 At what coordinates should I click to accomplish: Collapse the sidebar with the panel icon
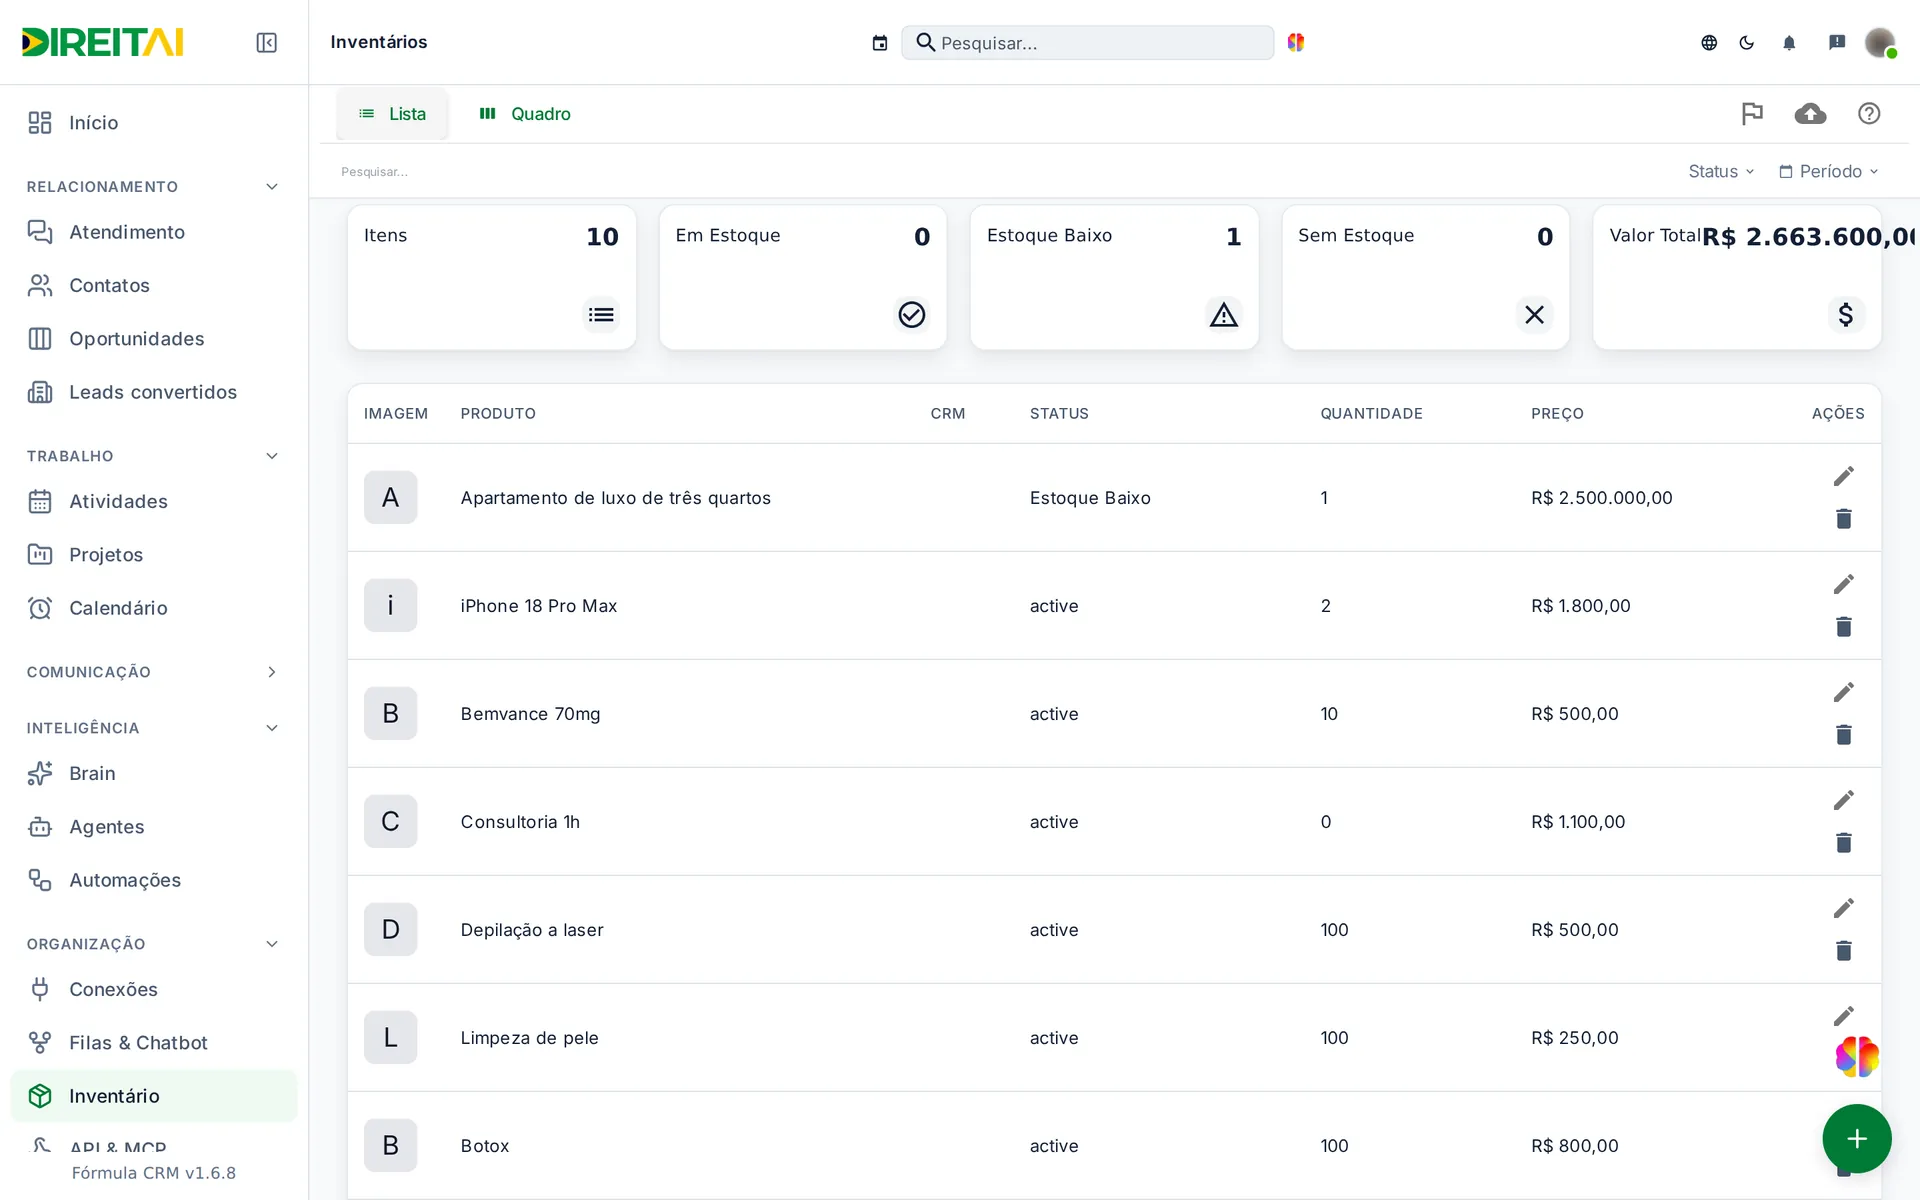[x=266, y=42]
